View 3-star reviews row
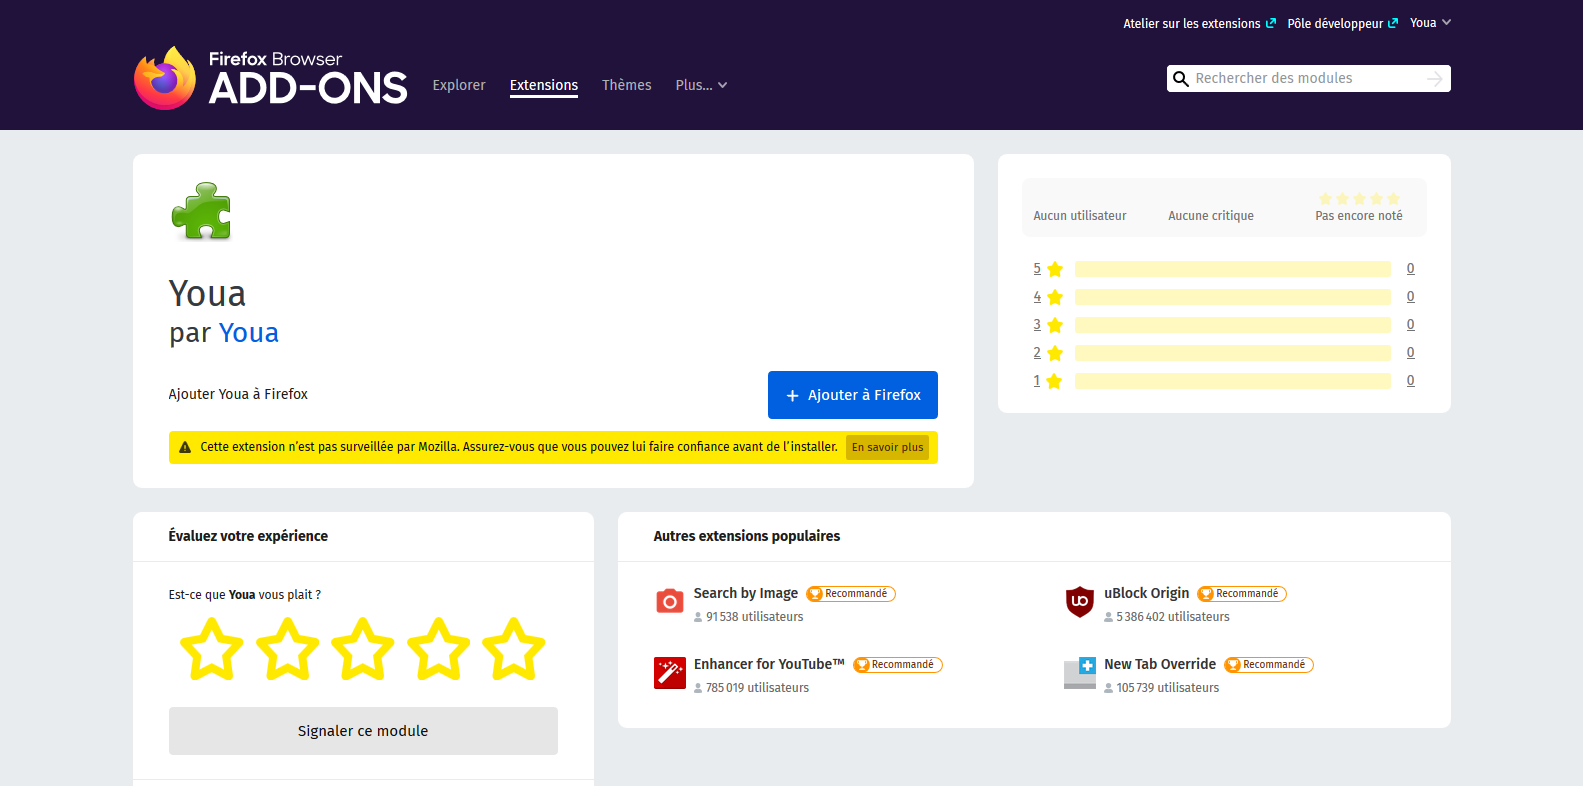This screenshot has width=1583, height=786. 1224,325
